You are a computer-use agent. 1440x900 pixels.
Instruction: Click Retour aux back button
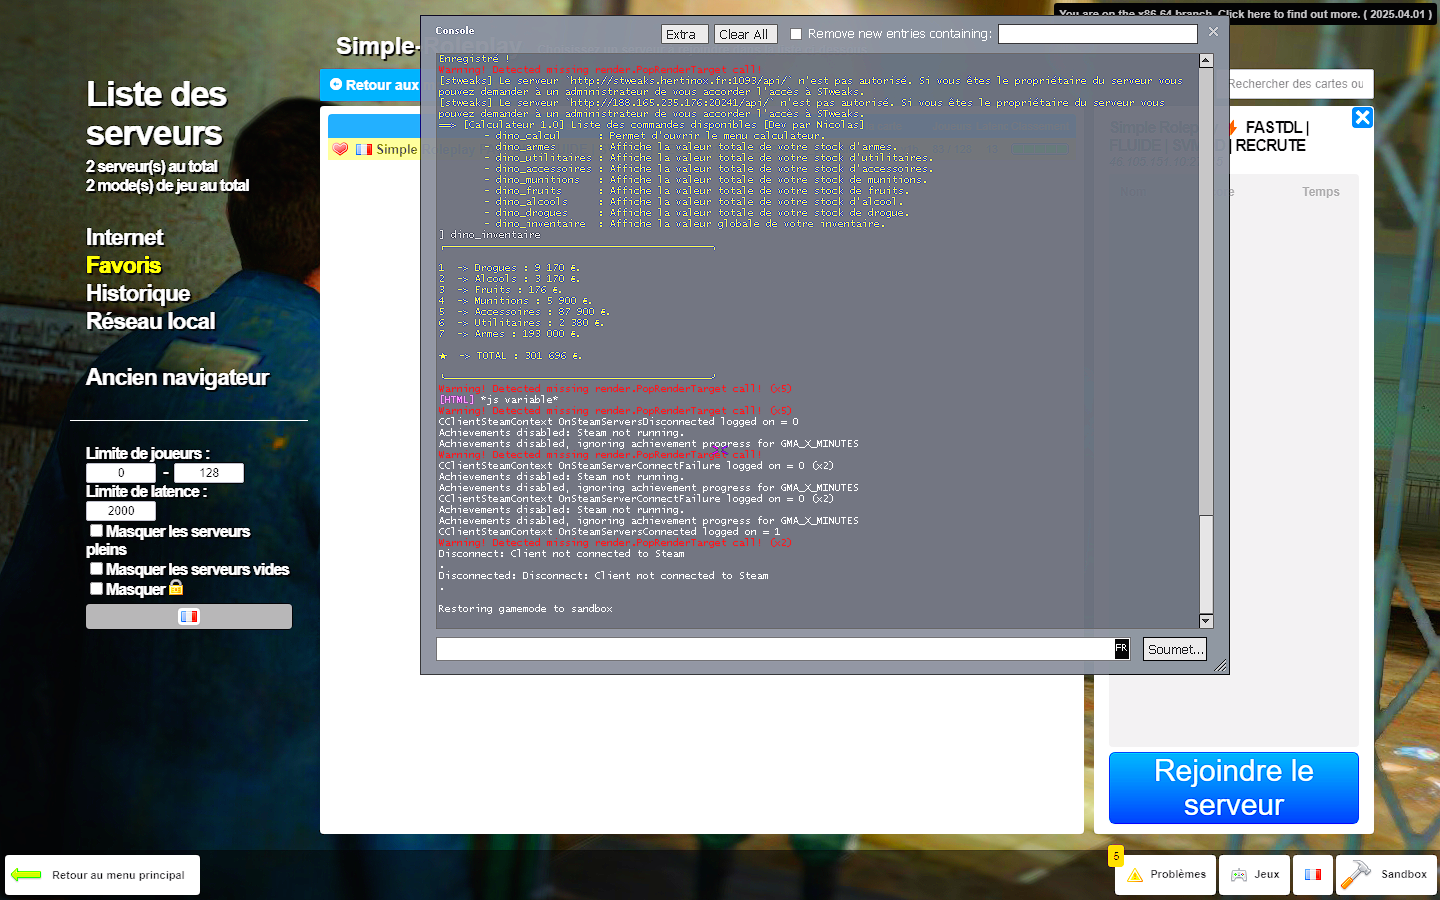click(373, 85)
